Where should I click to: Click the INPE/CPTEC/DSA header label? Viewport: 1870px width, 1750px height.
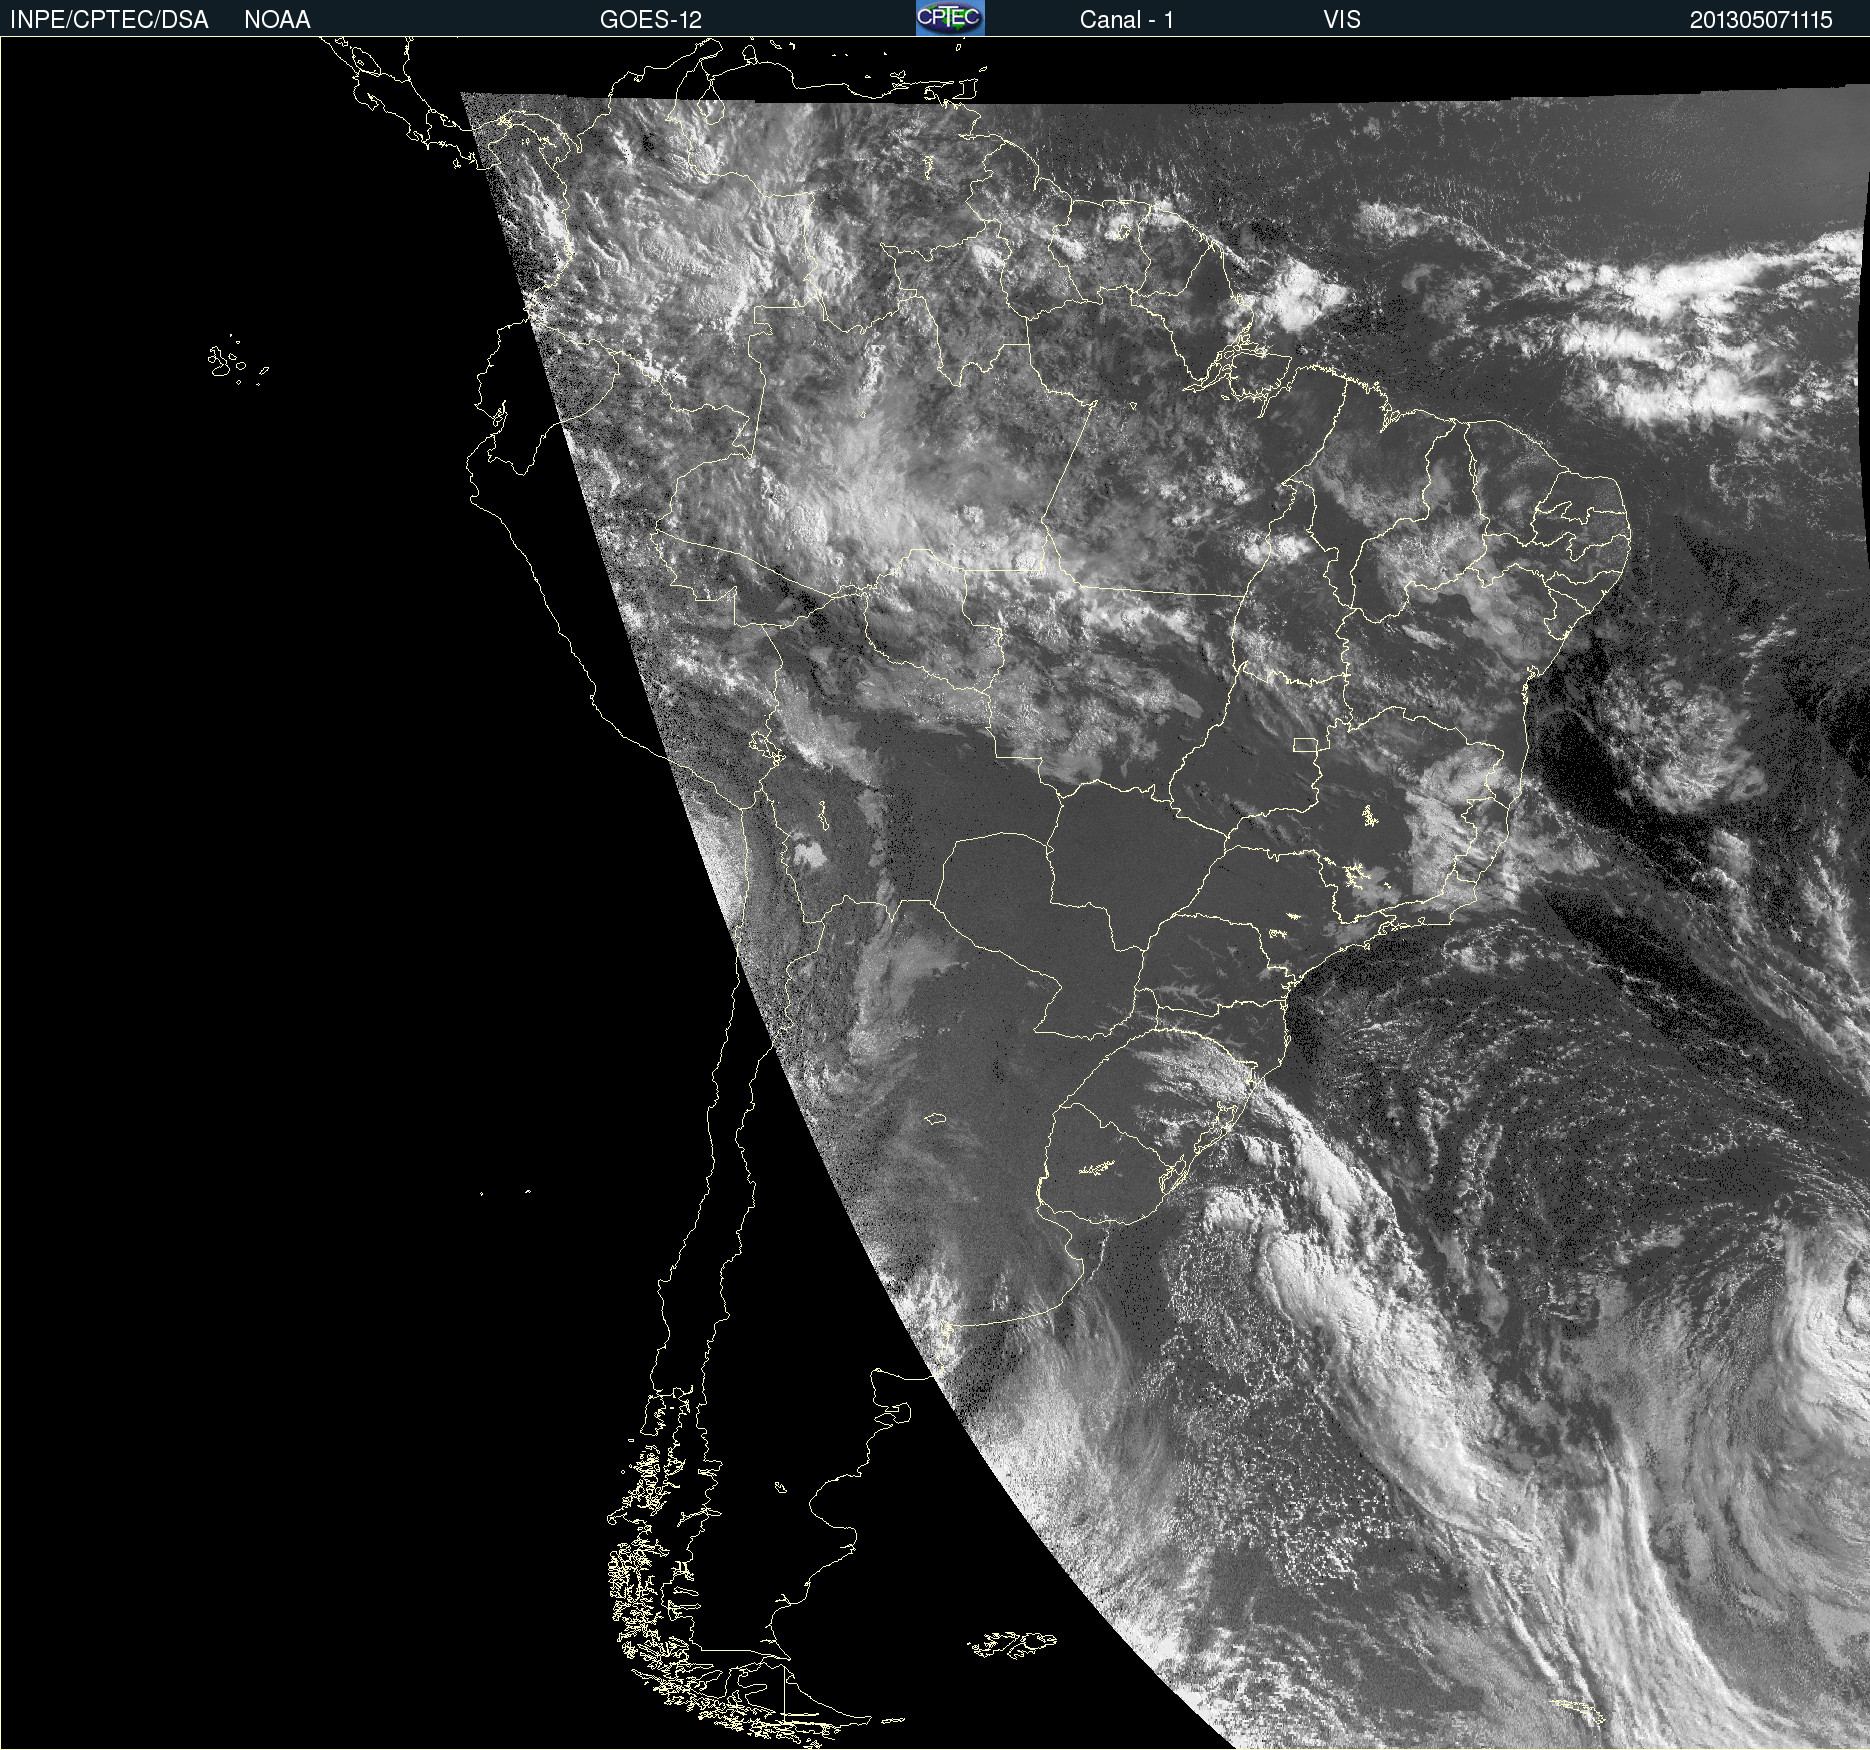click(x=109, y=20)
